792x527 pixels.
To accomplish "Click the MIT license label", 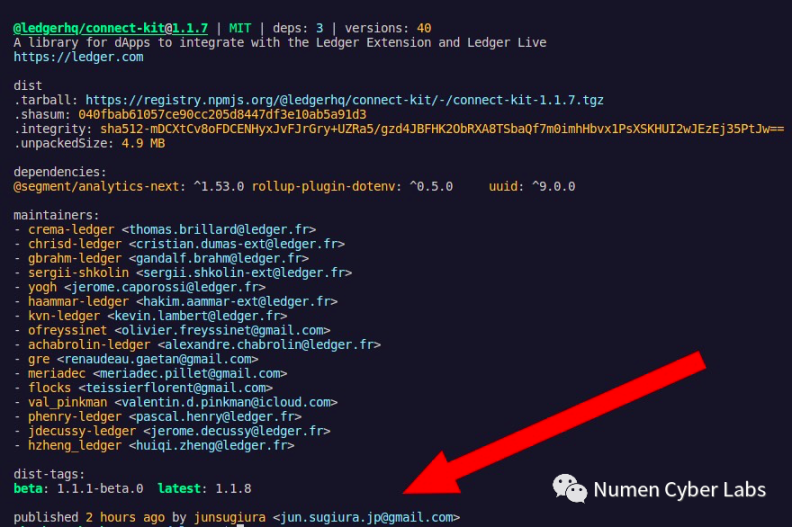I will tap(240, 28).
